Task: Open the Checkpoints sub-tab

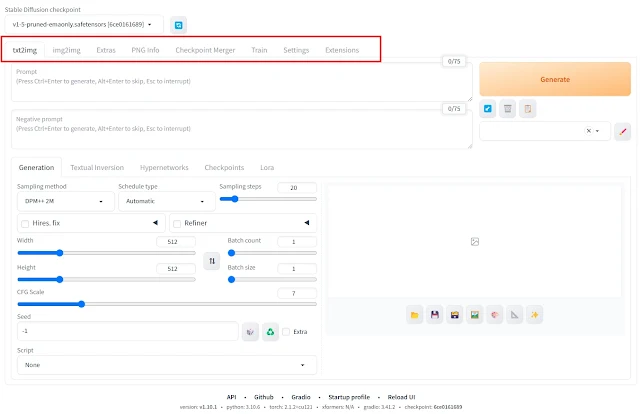Action: point(224,168)
